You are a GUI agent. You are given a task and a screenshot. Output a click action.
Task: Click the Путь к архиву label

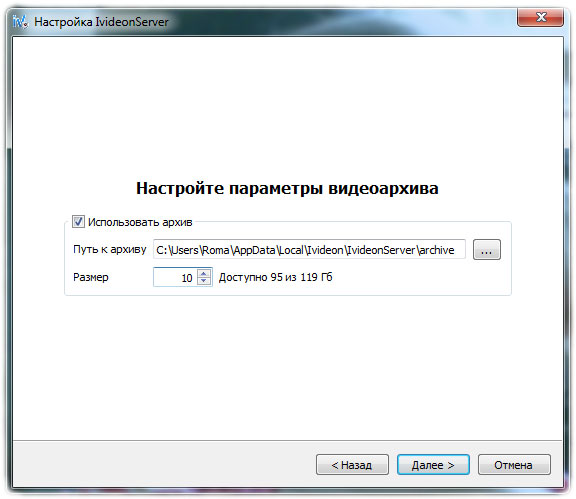109,249
